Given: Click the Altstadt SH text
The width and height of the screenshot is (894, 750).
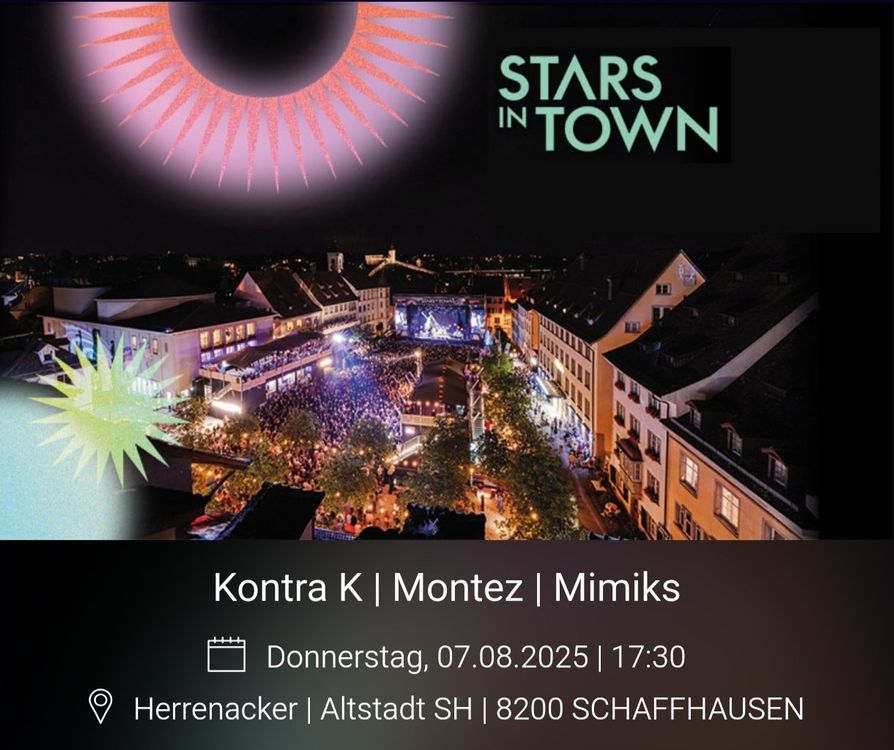Looking at the screenshot, I should tap(396, 709).
